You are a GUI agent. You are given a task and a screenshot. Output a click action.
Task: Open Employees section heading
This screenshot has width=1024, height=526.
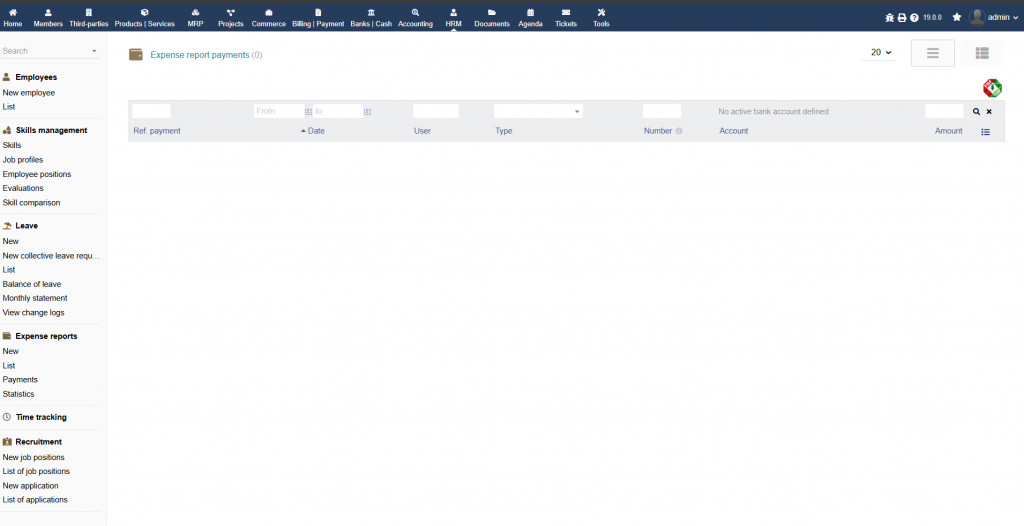pos(36,77)
